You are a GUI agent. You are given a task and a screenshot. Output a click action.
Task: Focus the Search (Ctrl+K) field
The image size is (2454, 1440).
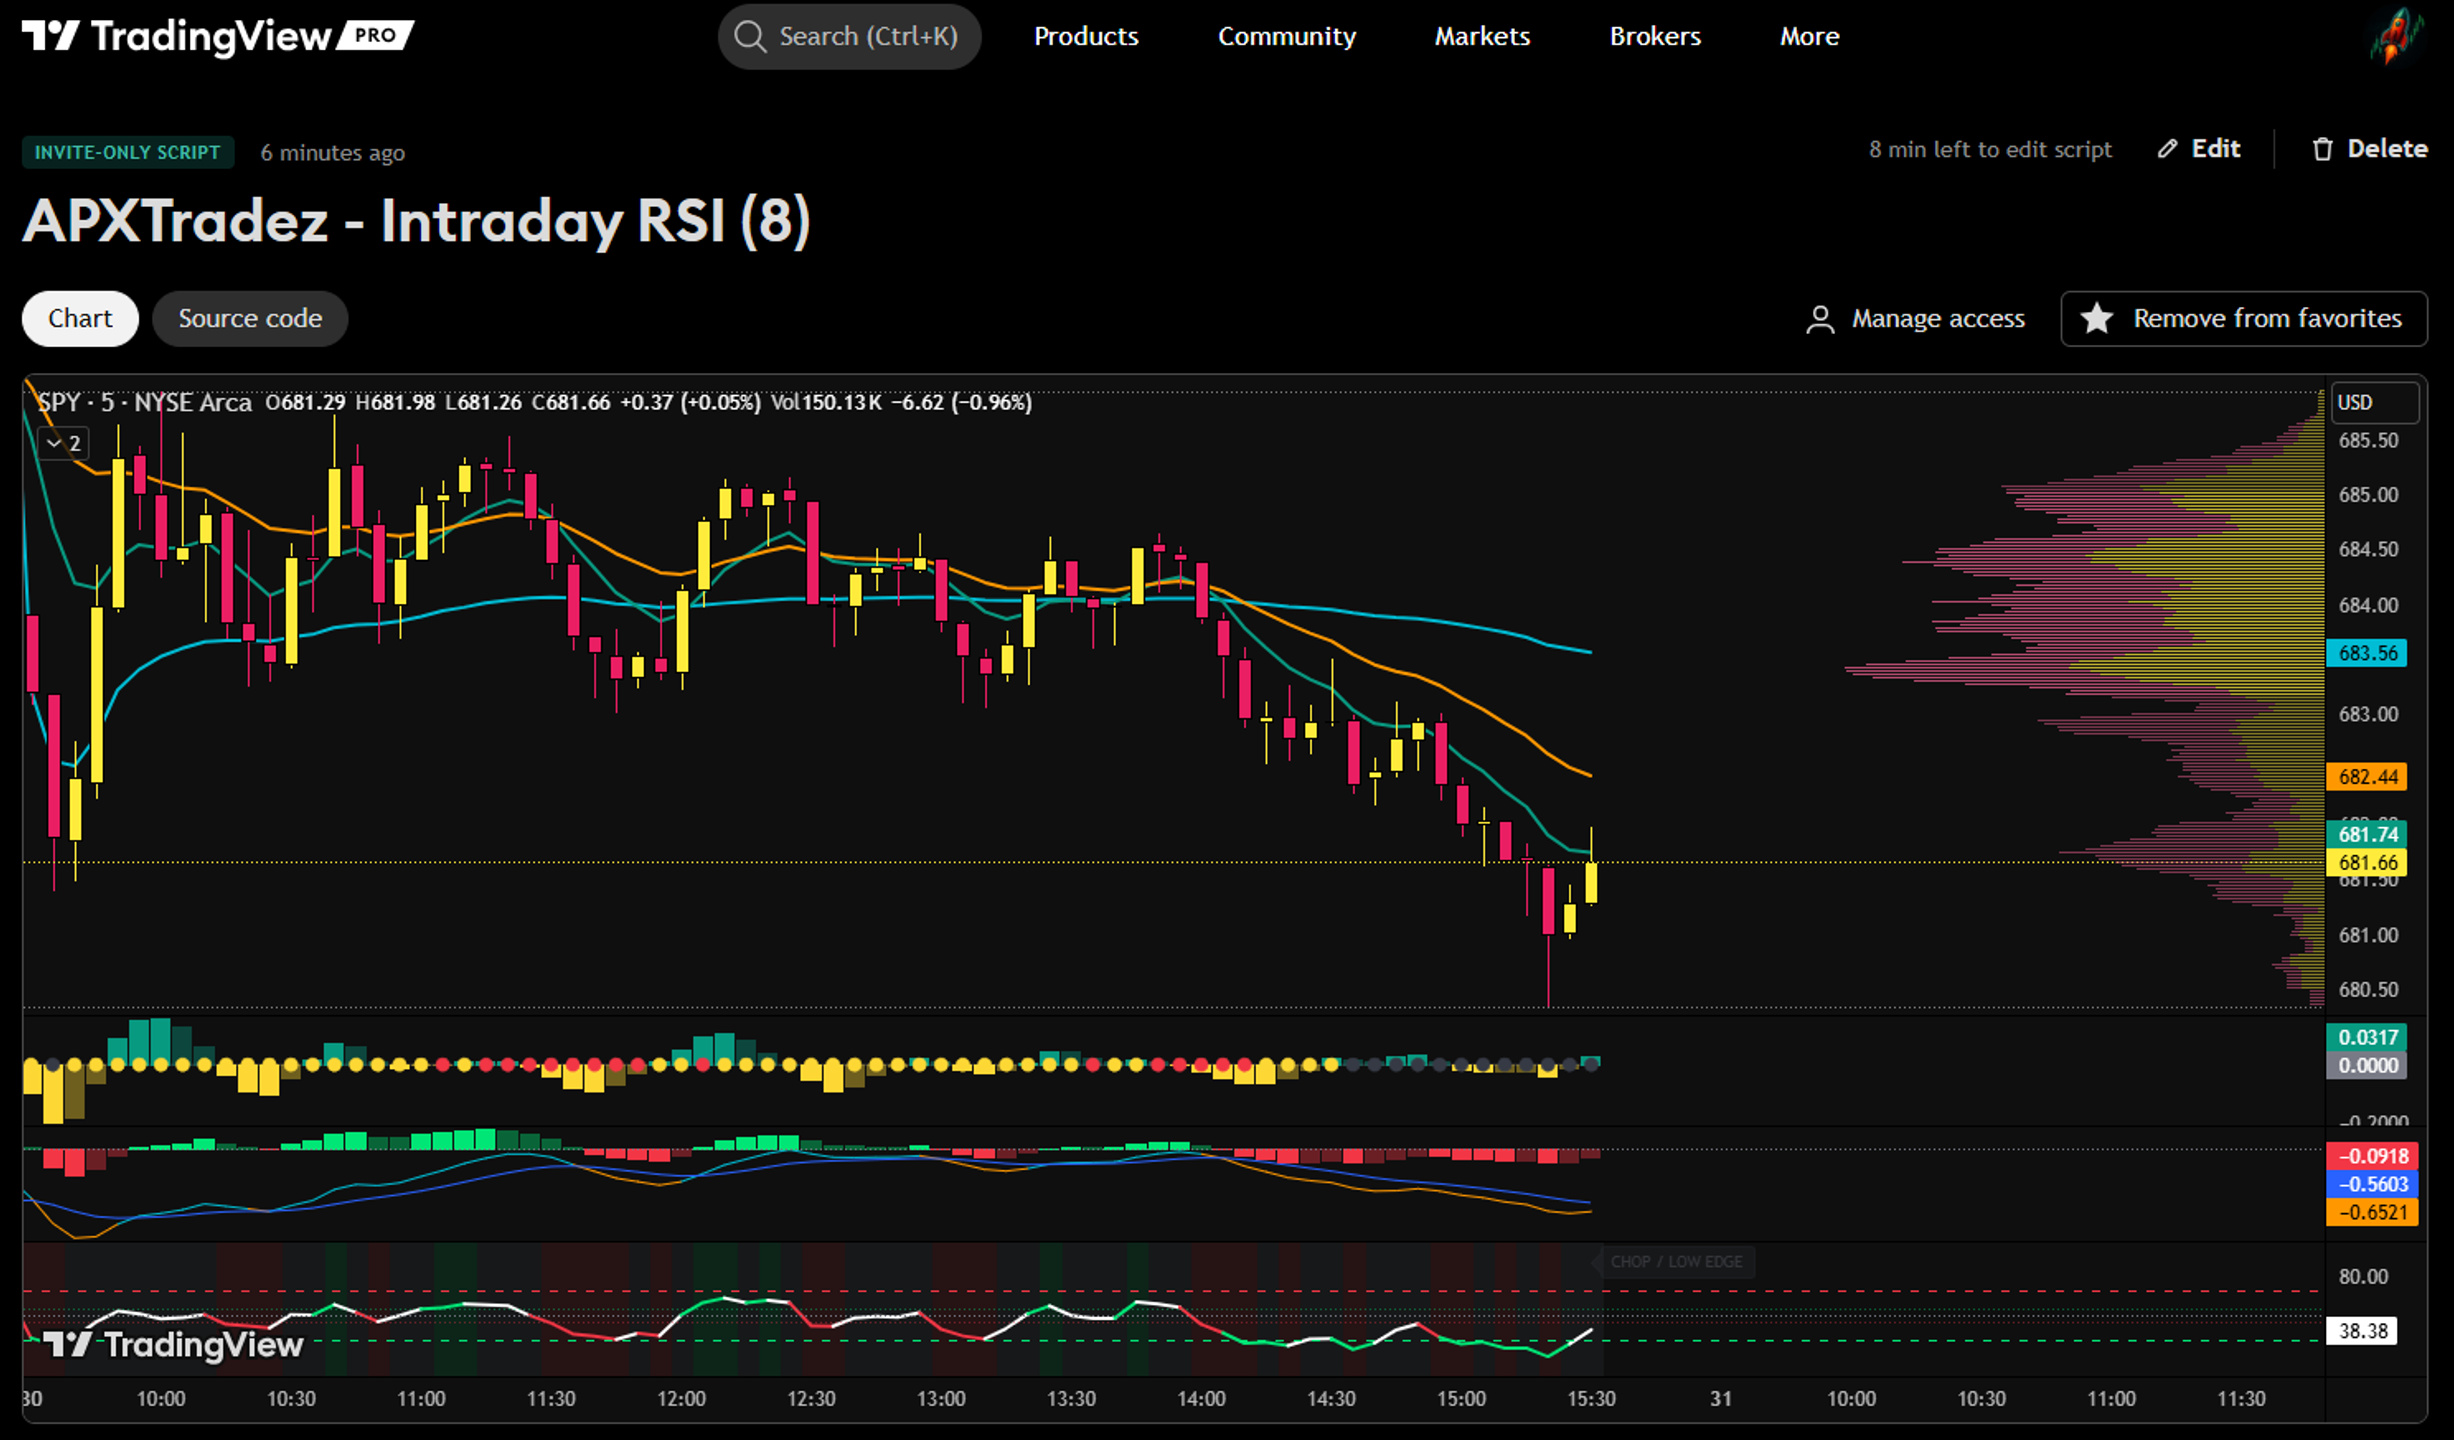coord(849,37)
